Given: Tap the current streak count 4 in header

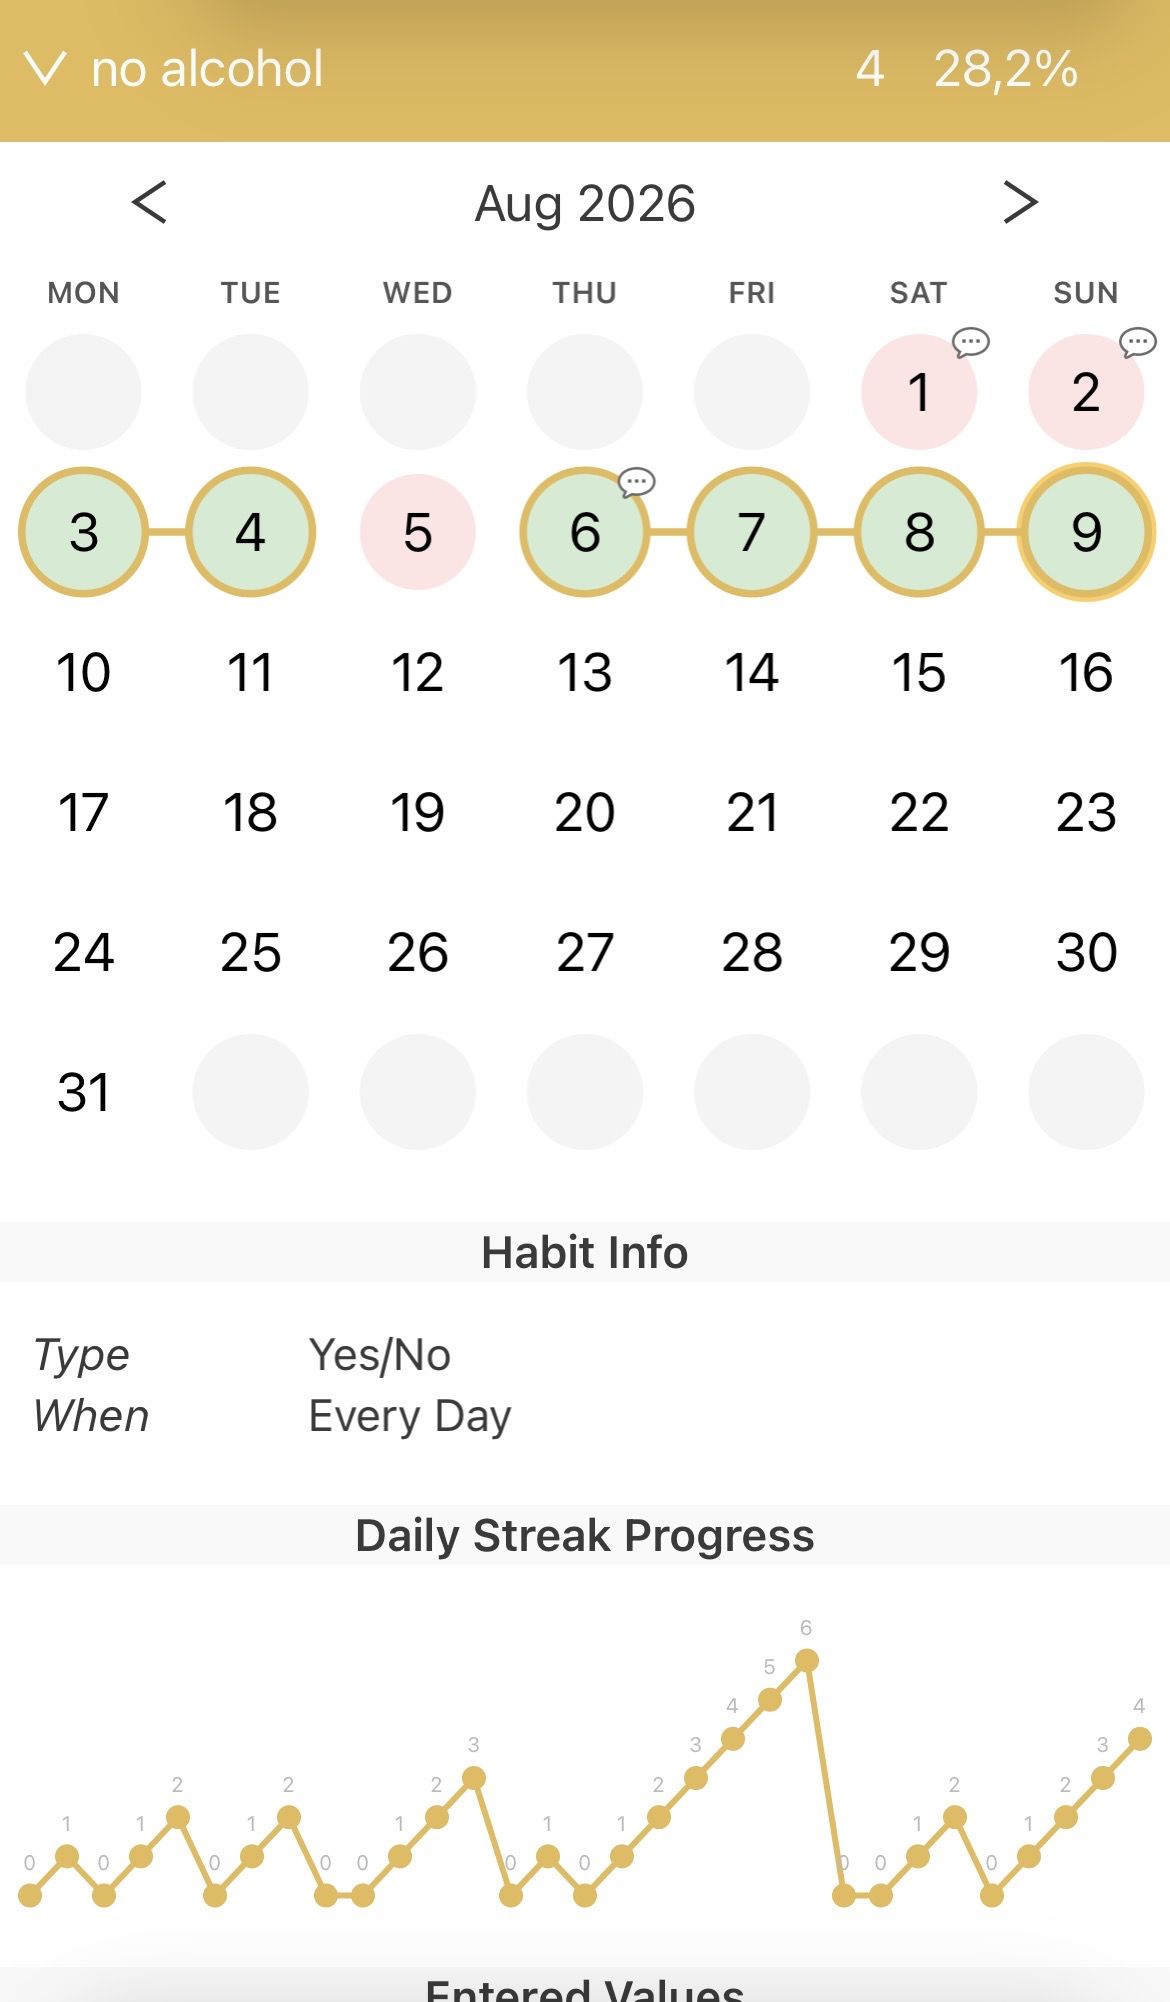Looking at the screenshot, I should pyautogui.click(x=870, y=69).
